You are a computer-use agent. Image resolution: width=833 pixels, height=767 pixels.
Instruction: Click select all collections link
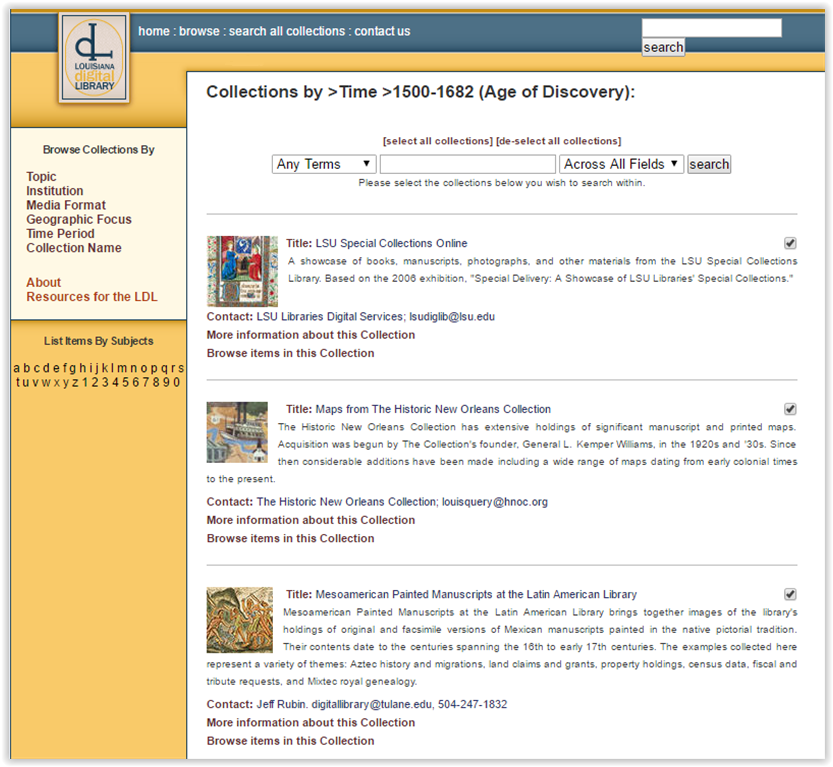point(438,141)
